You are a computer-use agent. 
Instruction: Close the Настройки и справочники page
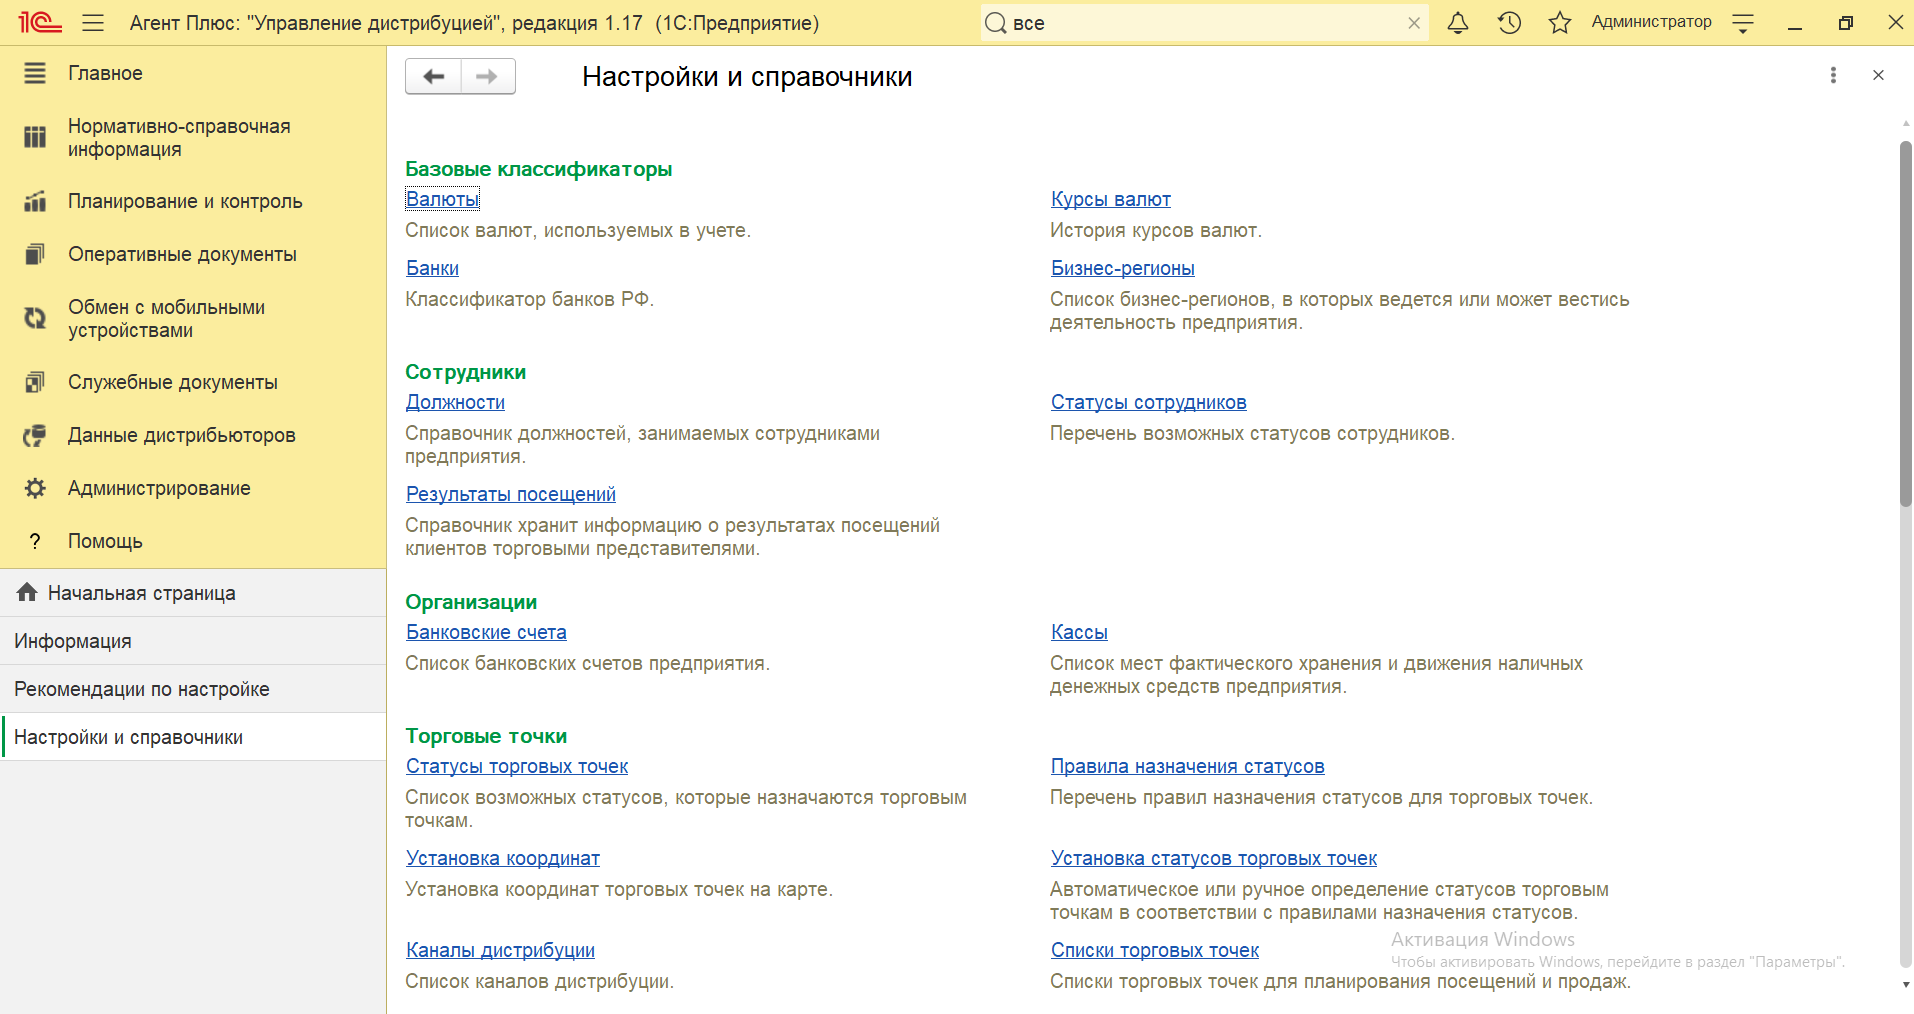pyautogui.click(x=1878, y=75)
